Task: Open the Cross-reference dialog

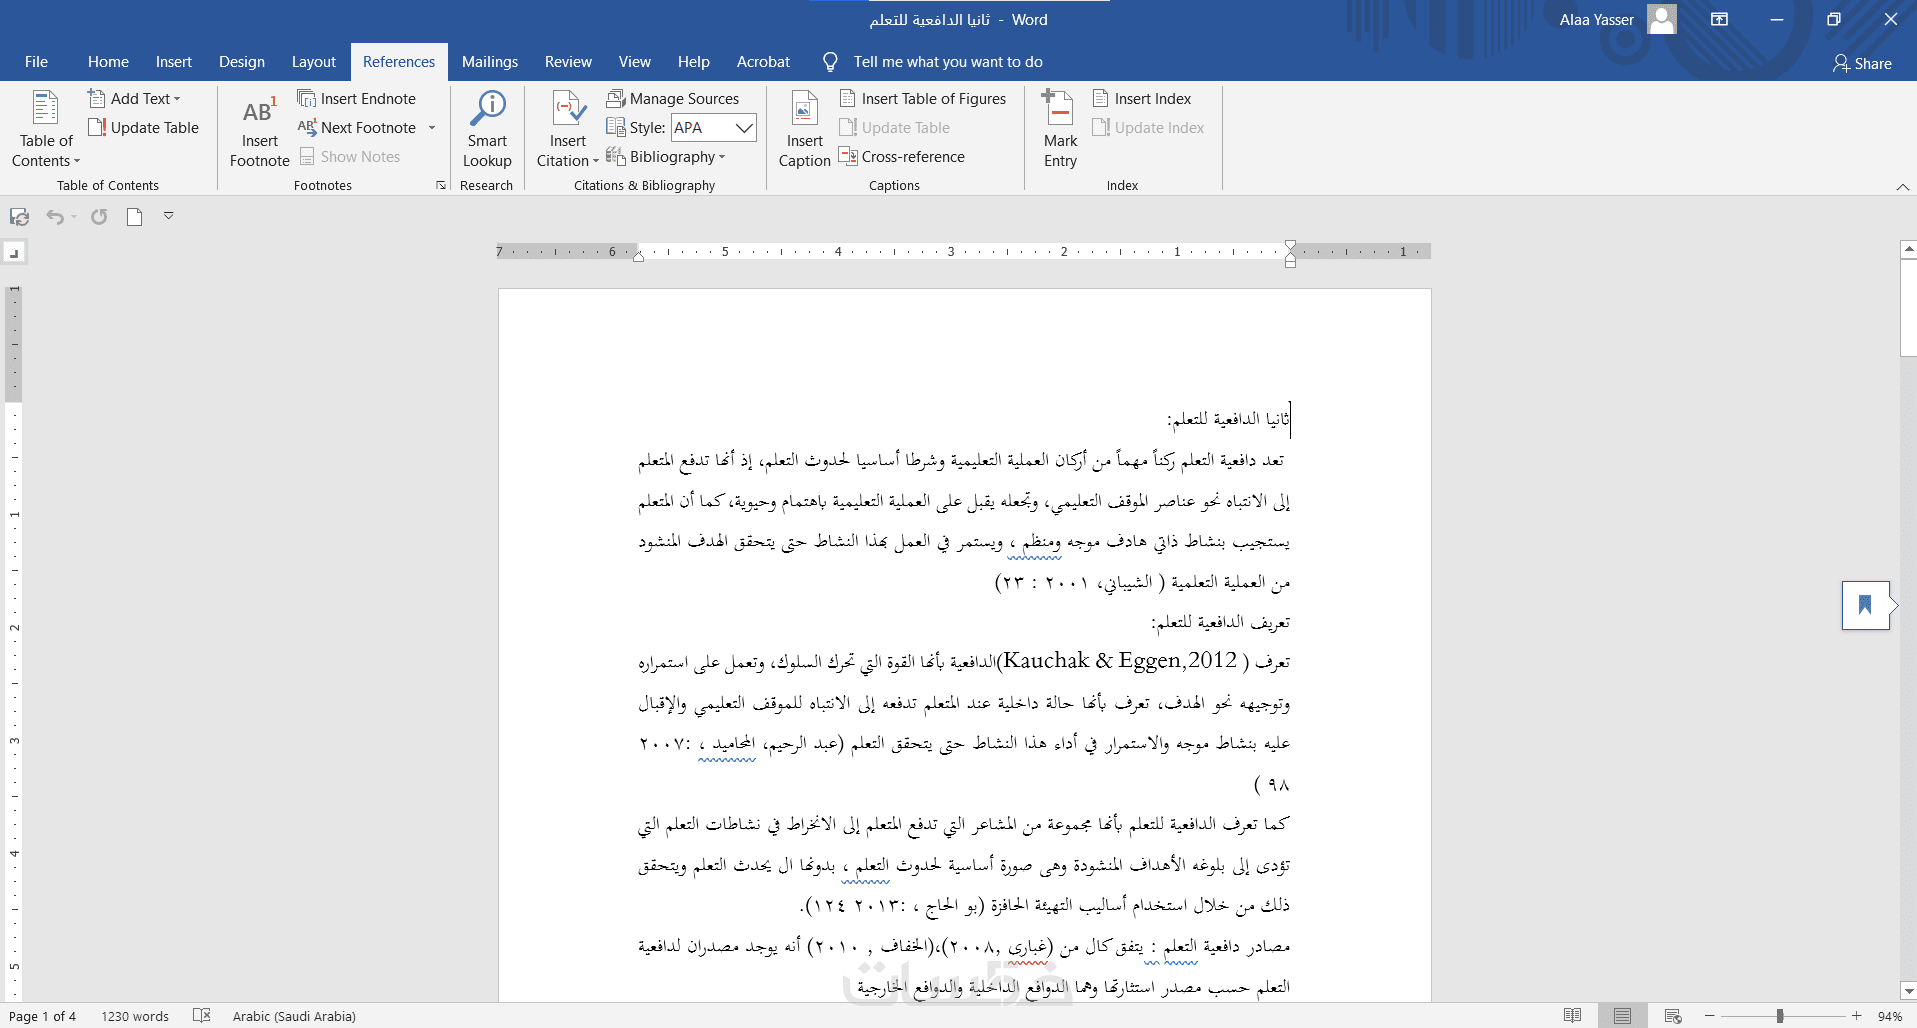Action: coord(902,156)
